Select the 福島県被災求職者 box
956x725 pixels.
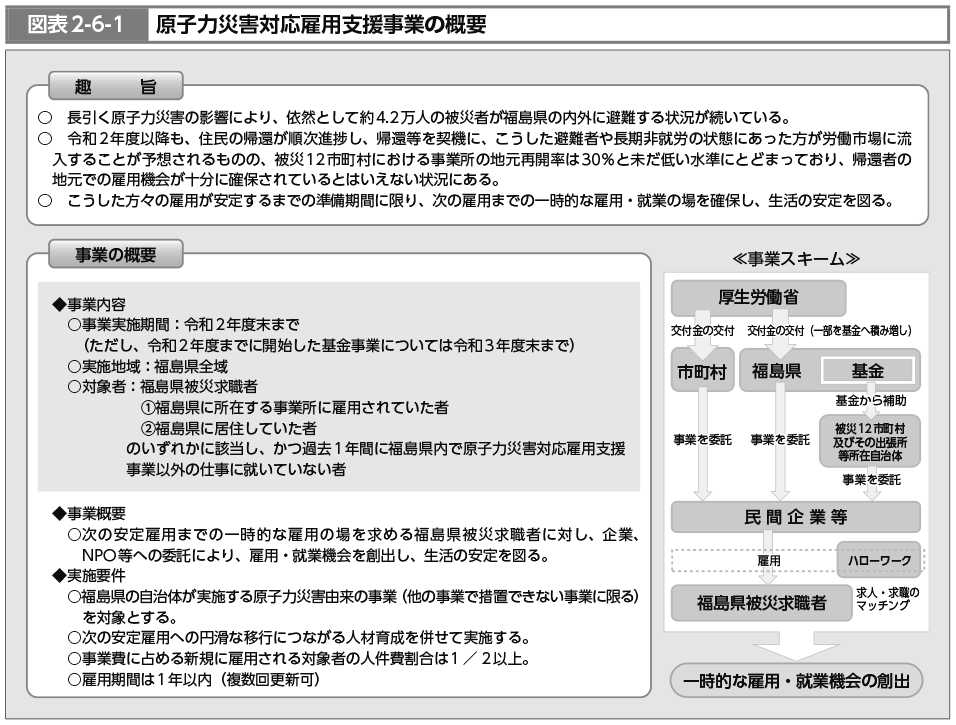[x=762, y=603]
